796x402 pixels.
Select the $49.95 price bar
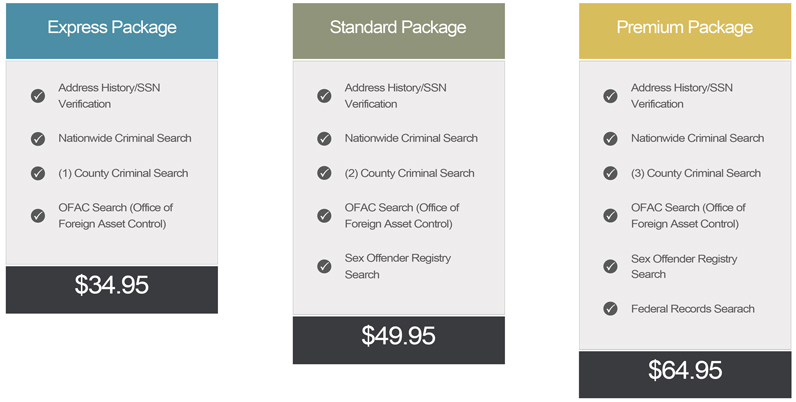tap(398, 337)
